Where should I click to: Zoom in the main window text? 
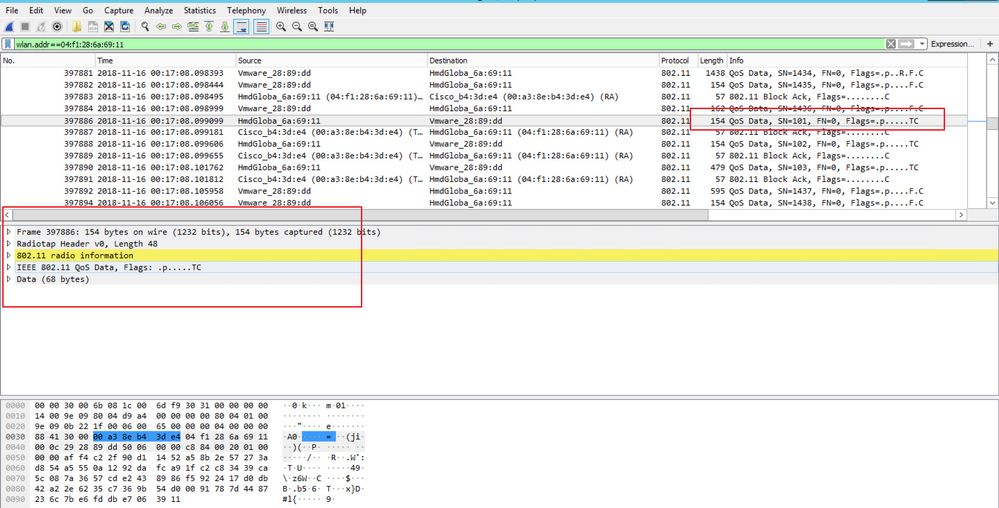(x=281, y=27)
